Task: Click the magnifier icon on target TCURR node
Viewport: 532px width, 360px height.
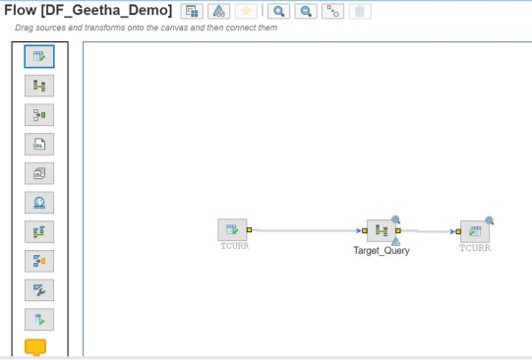Action: point(489,221)
